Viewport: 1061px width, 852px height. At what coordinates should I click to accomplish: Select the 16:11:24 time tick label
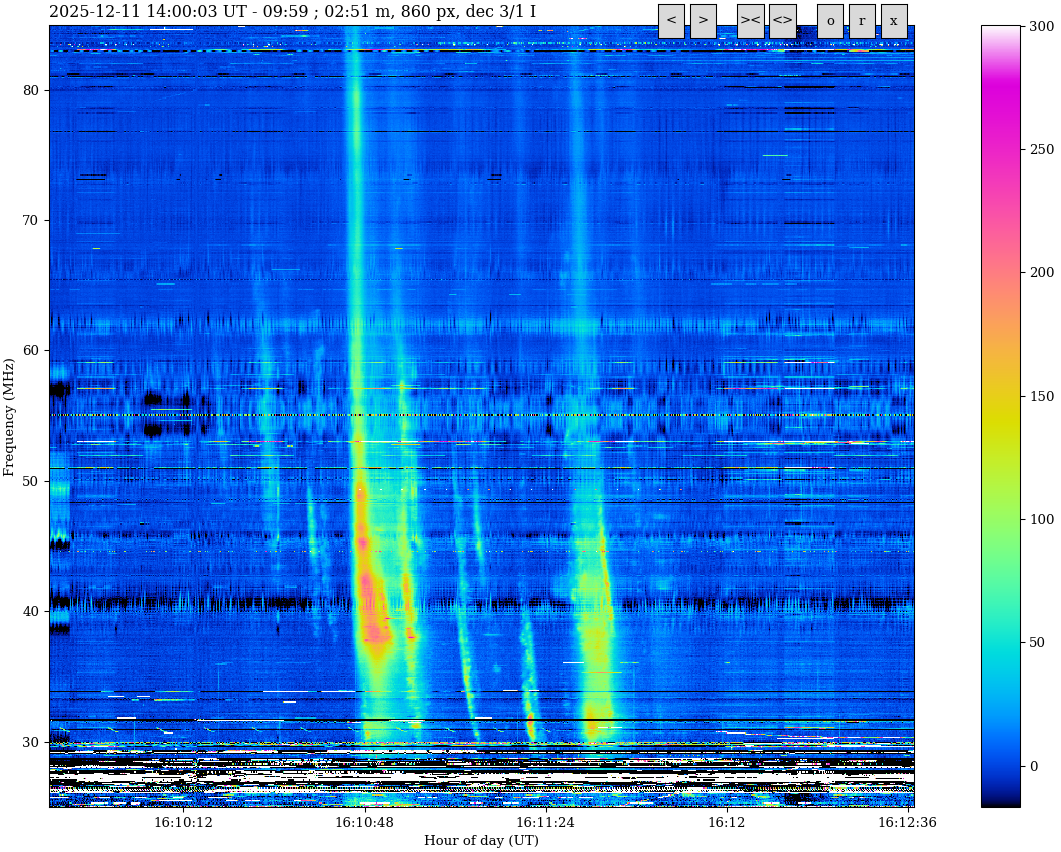(x=545, y=823)
